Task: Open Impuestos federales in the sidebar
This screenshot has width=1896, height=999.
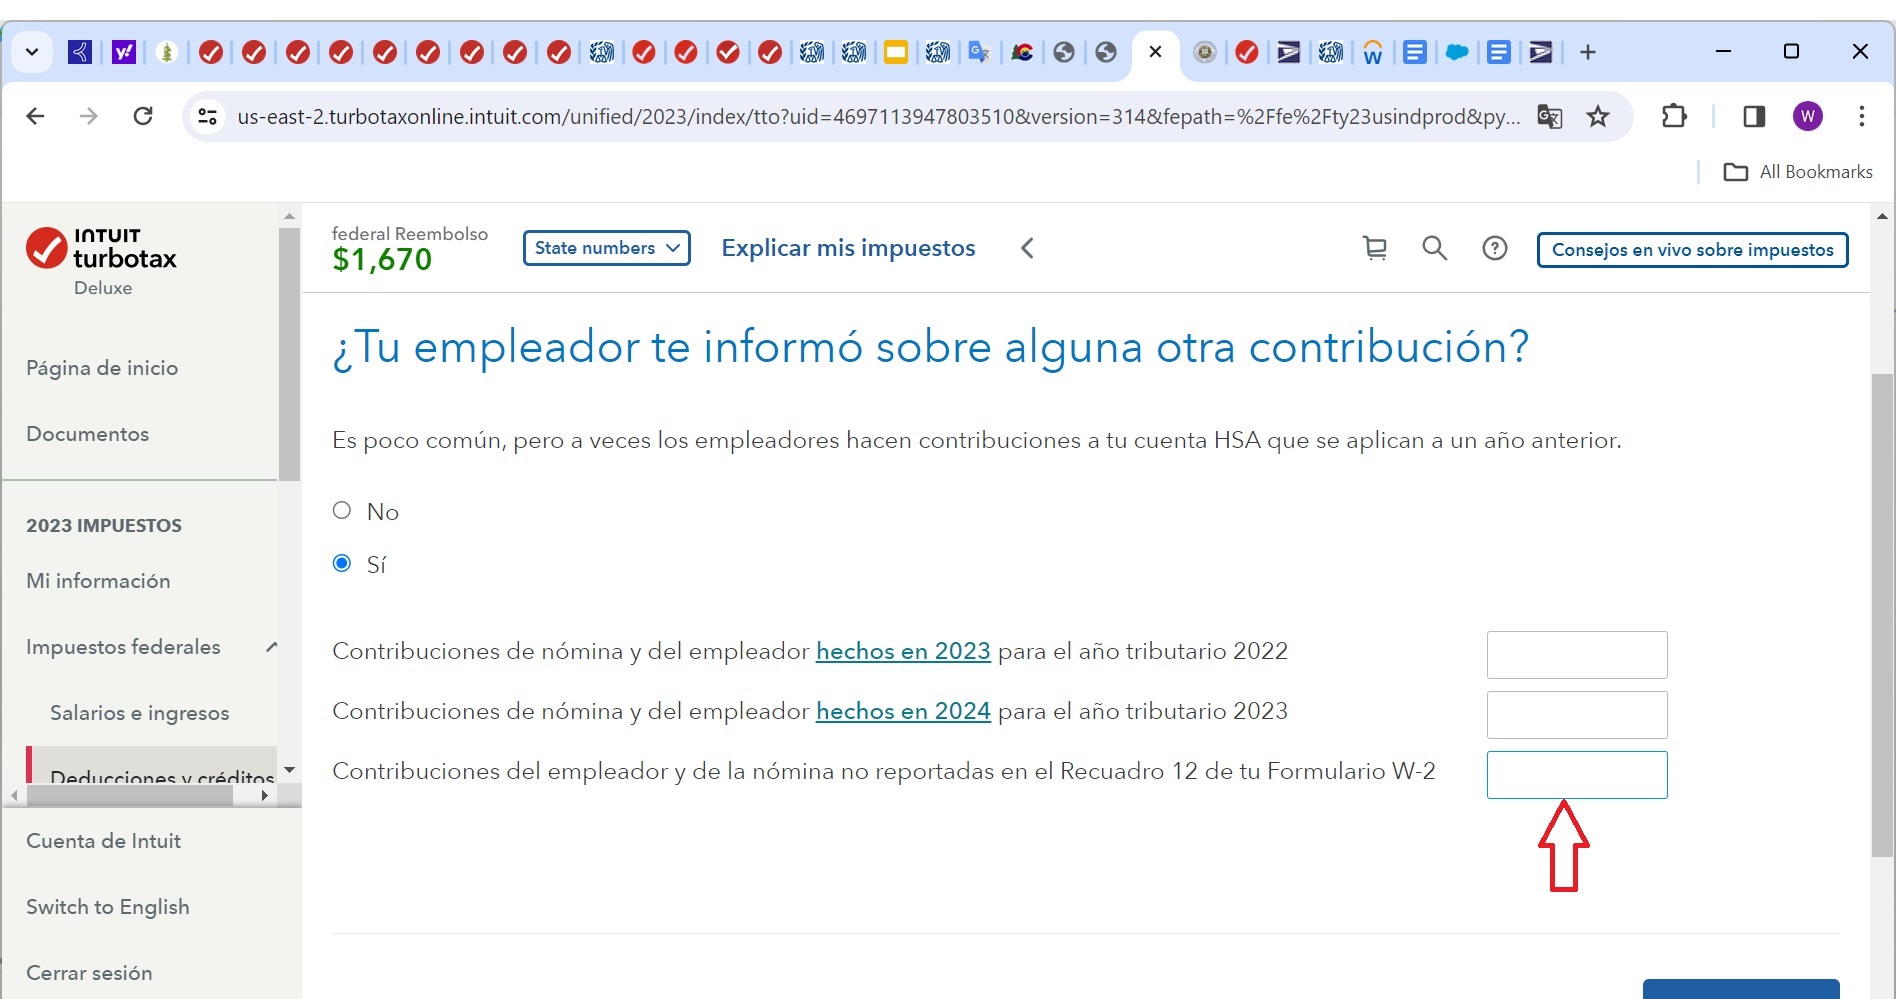Action: tap(123, 647)
